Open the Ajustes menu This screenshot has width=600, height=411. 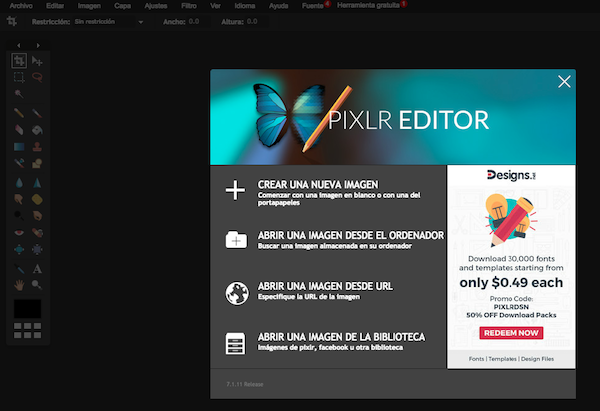coord(156,6)
